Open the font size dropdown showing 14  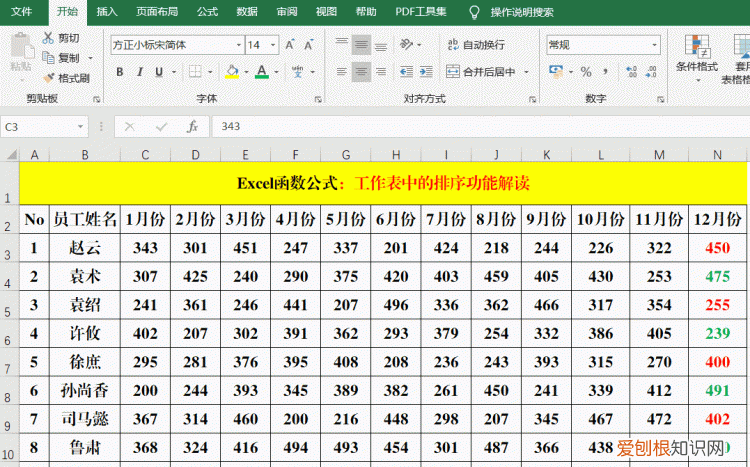[x=273, y=45]
